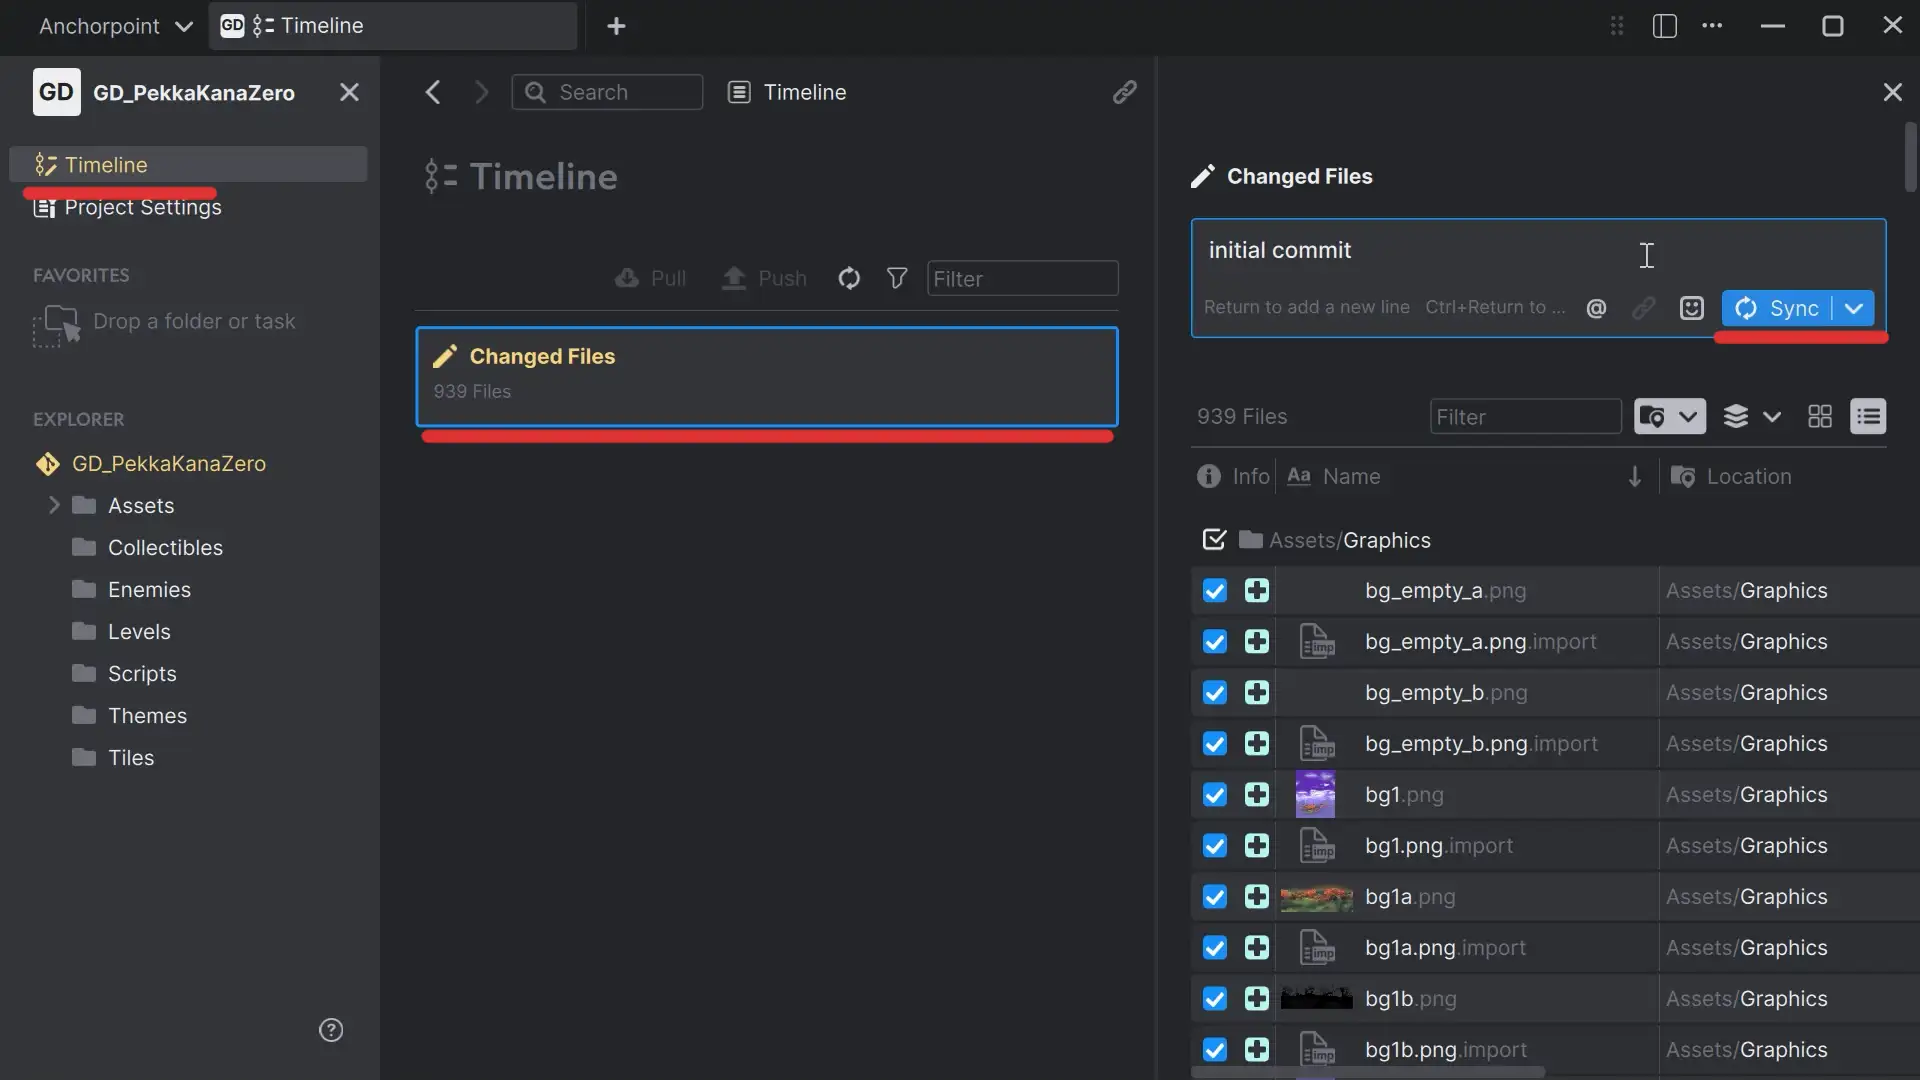Uncheck the bg1.png file checkbox
The height and width of the screenshot is (1080, 1920).
[1214, 794]
